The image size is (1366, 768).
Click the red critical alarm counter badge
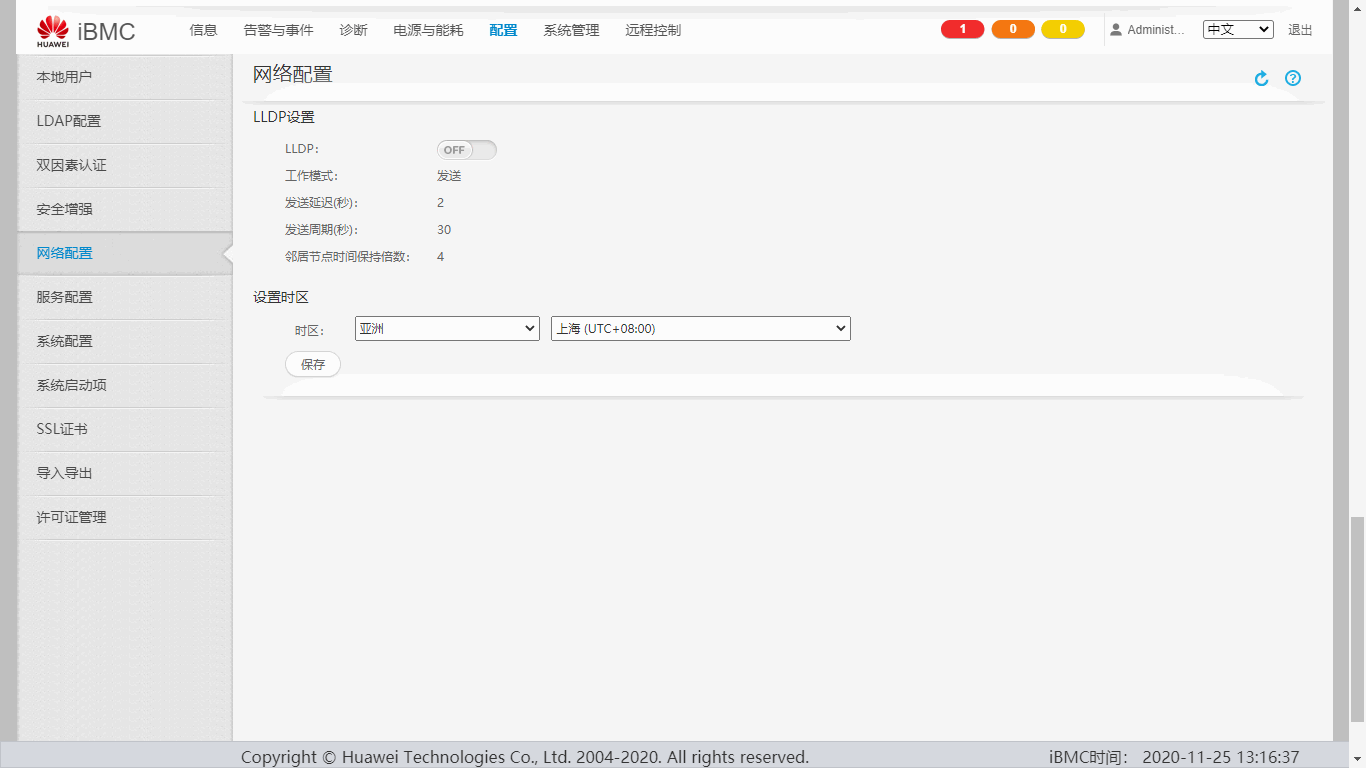tap(962, 30)
